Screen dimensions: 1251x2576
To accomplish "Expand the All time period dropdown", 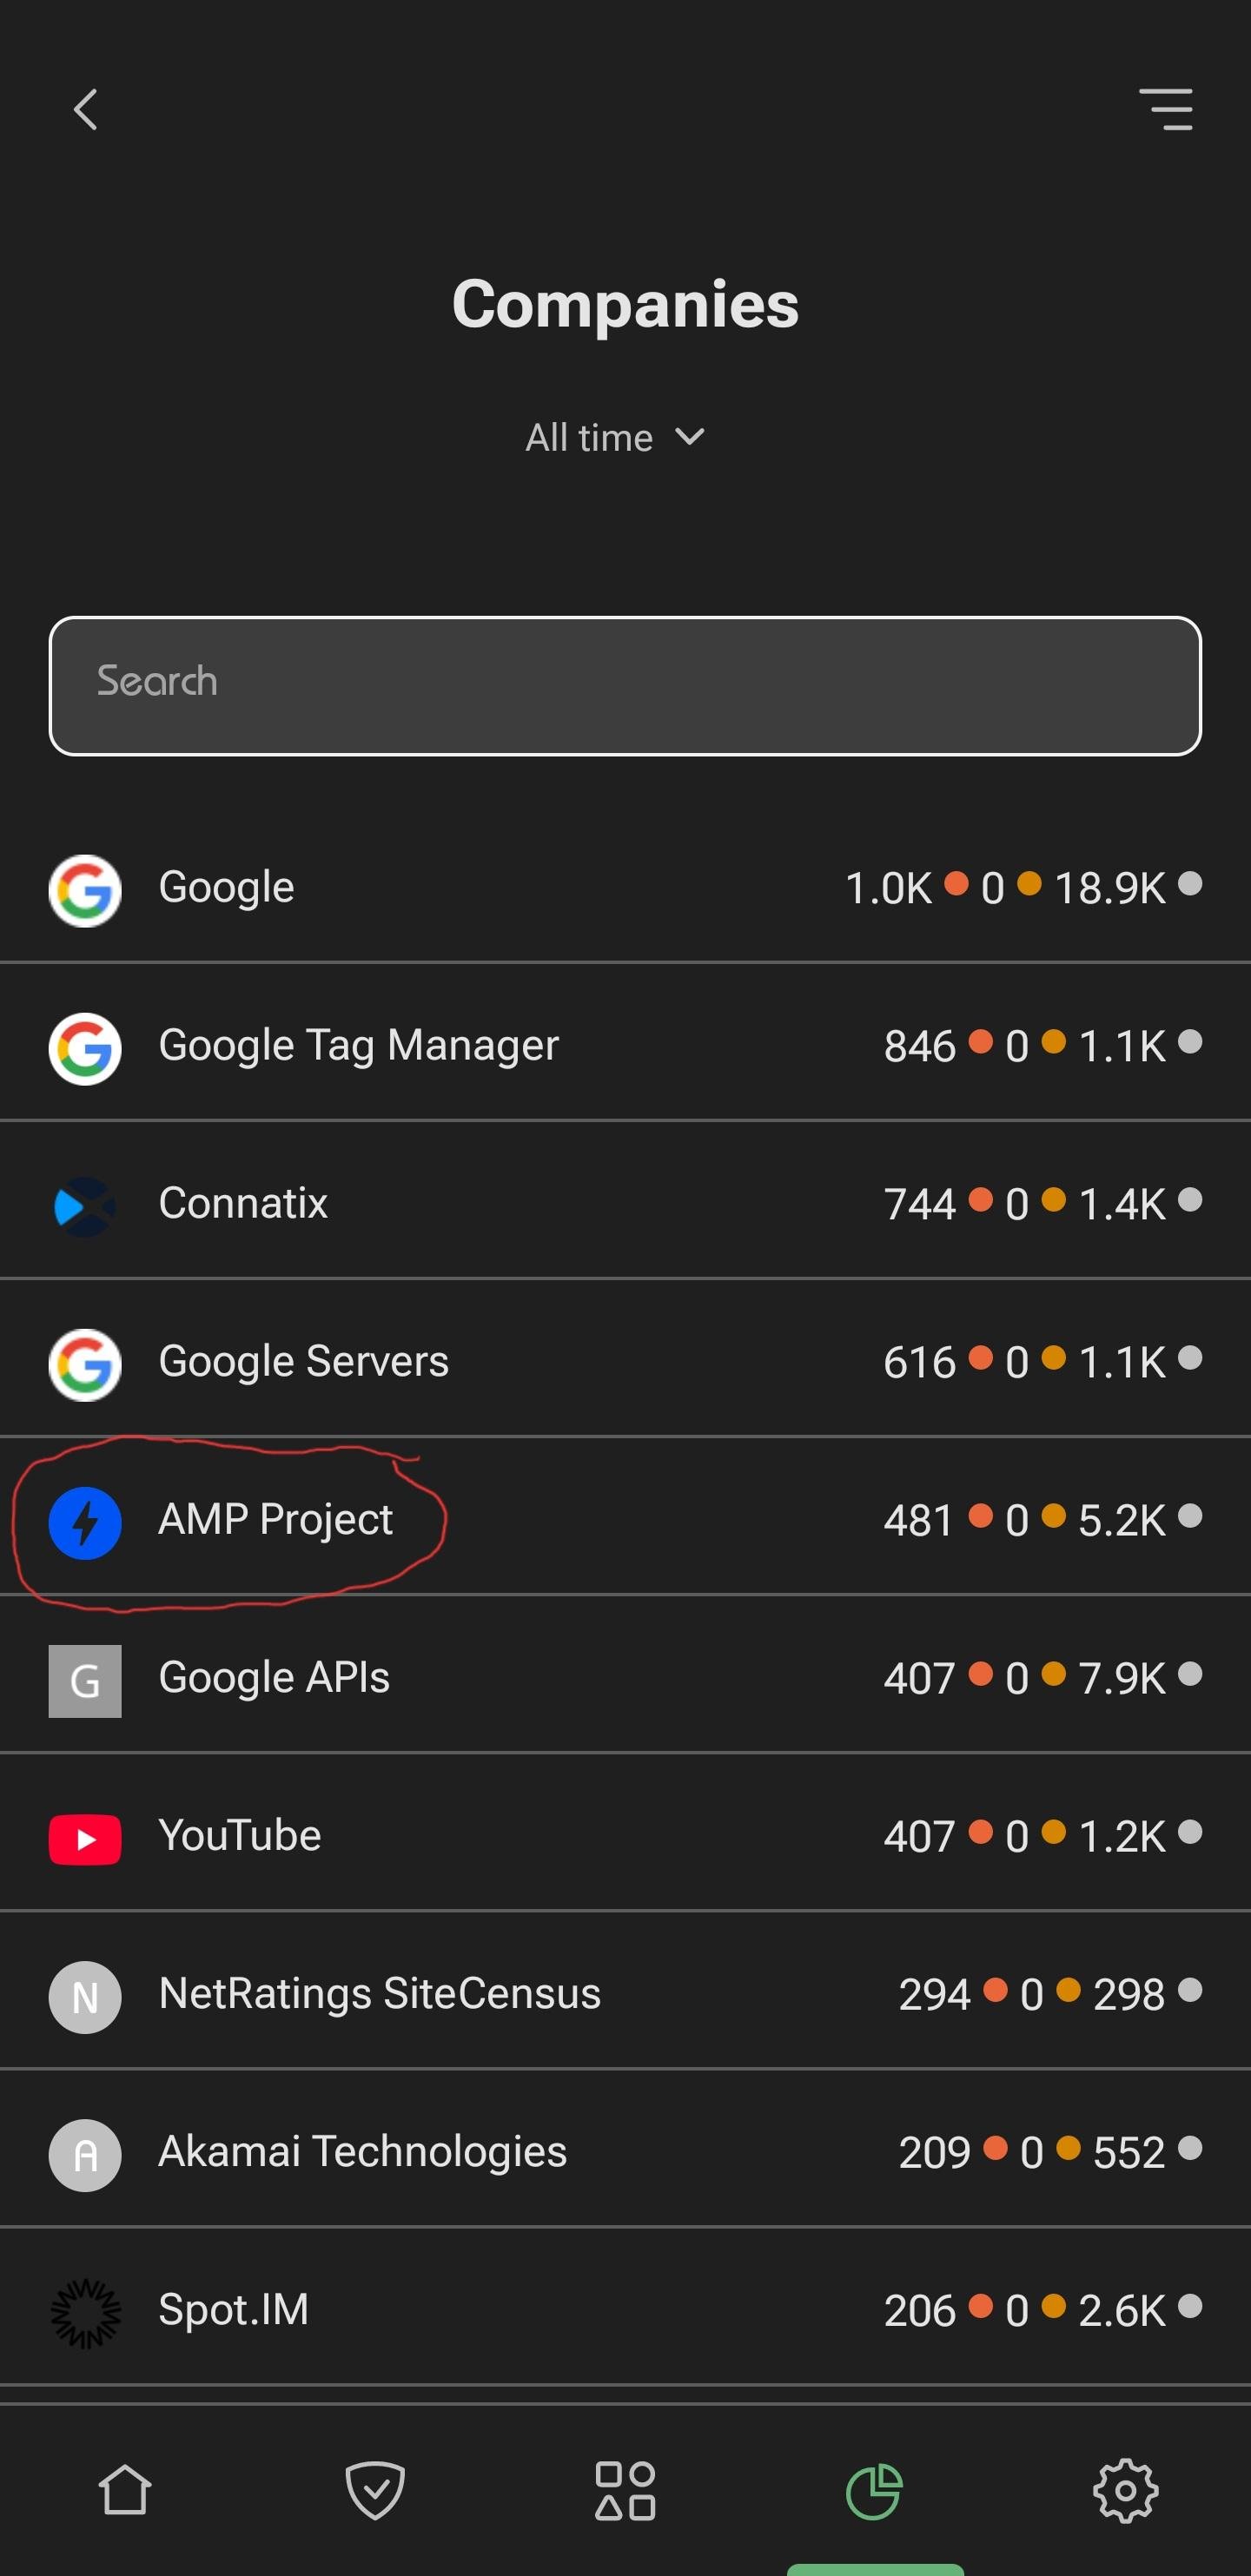I will point(616,437).
